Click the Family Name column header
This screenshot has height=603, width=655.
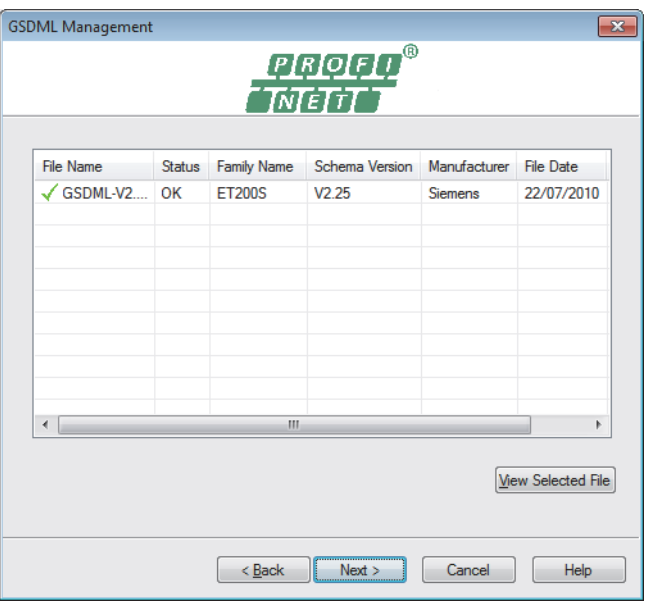(x=257, y=167)
